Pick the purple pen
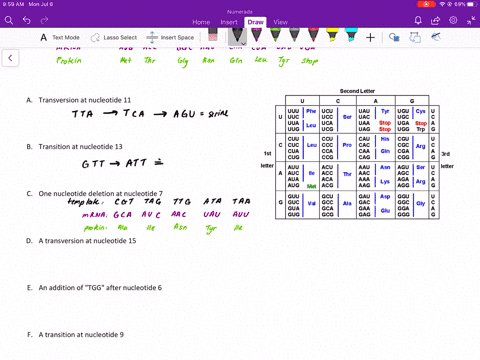480x360 pixels. point(256,35)
